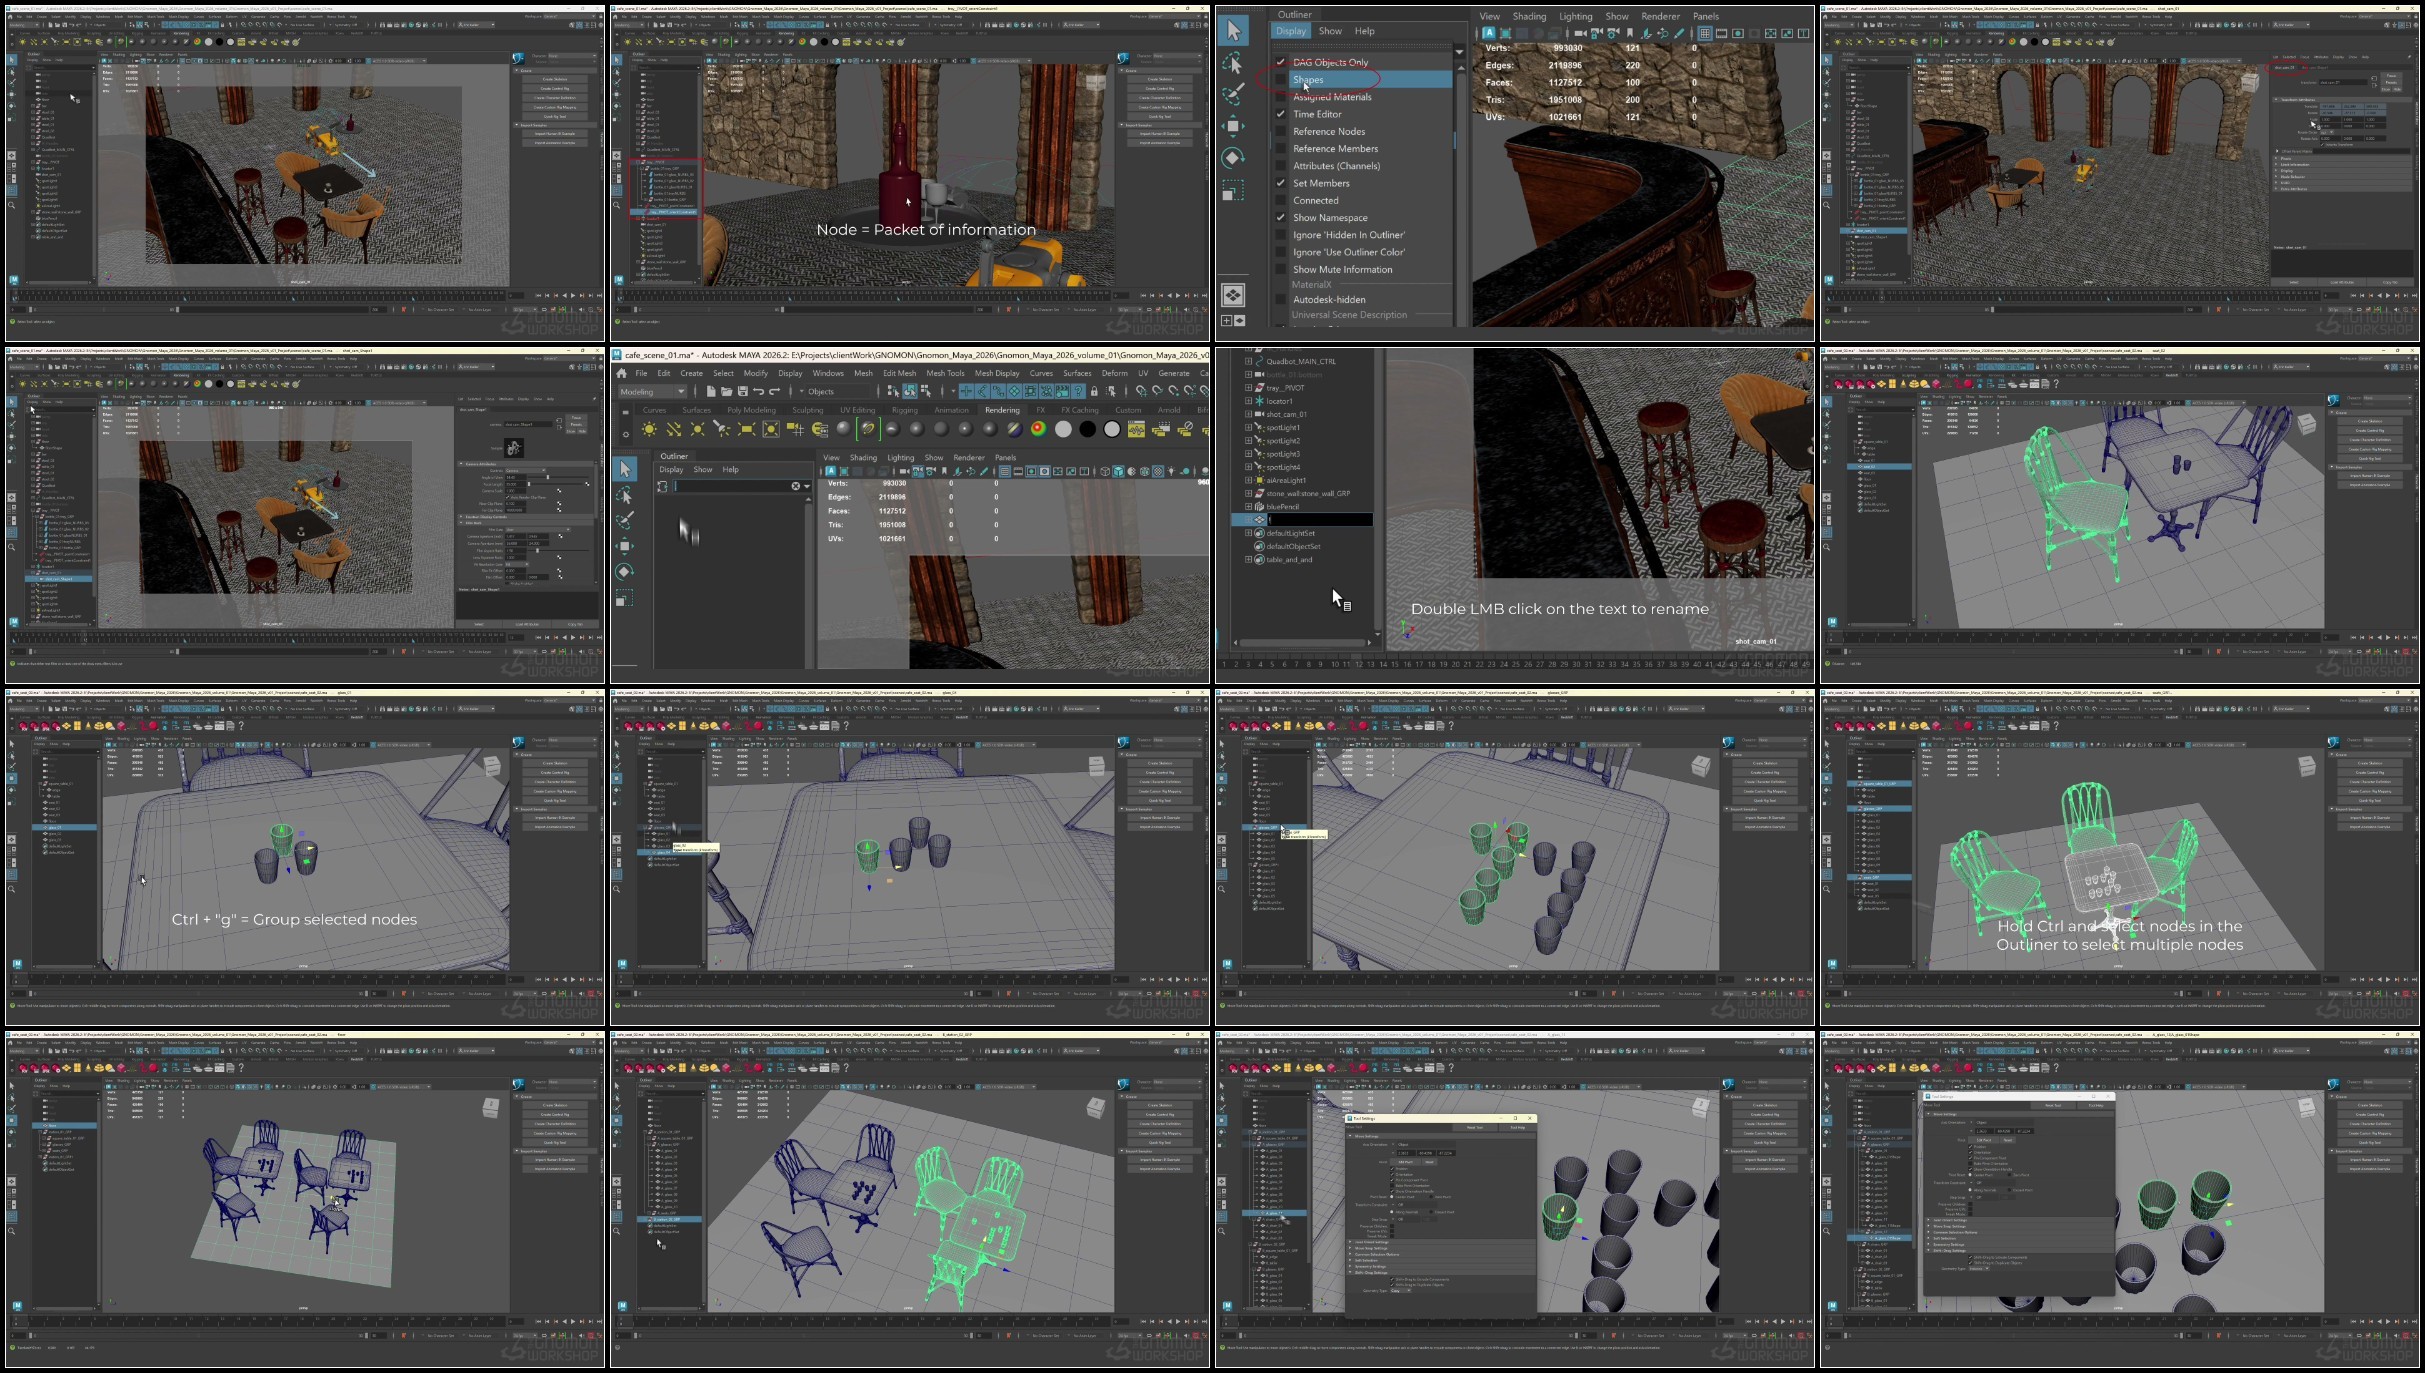
Task: Clear the Outliner search with X button
Action: (x=796, y=486)
